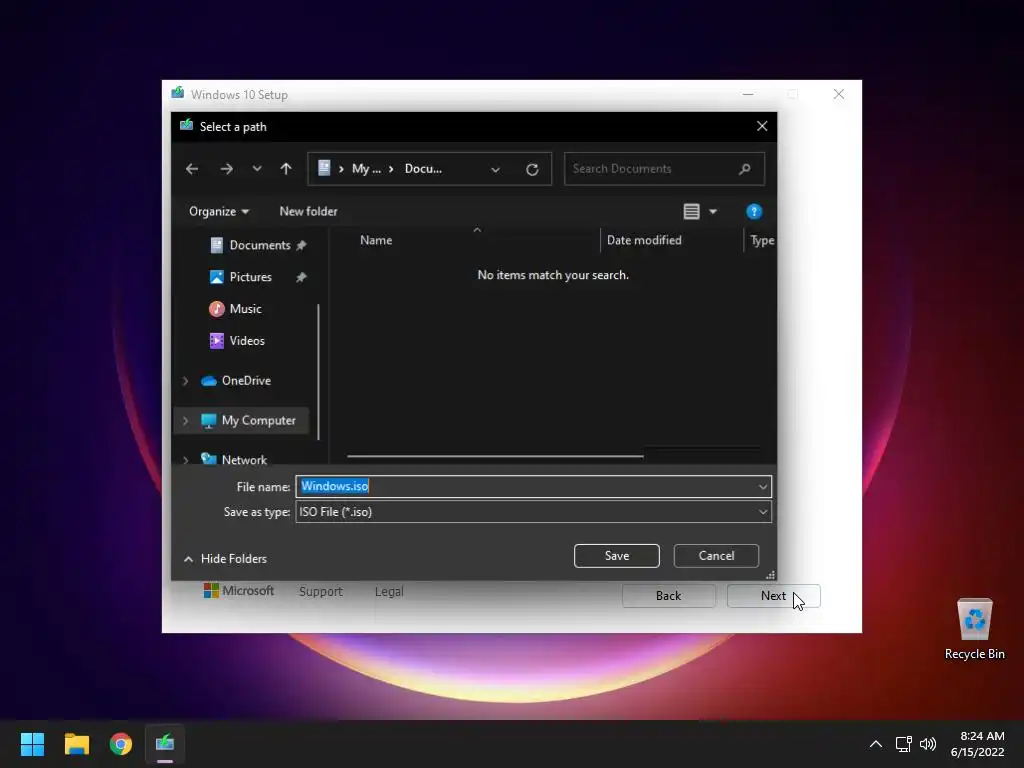
Task: Cancel the Select a path dialog
Action: pos(716,556)
